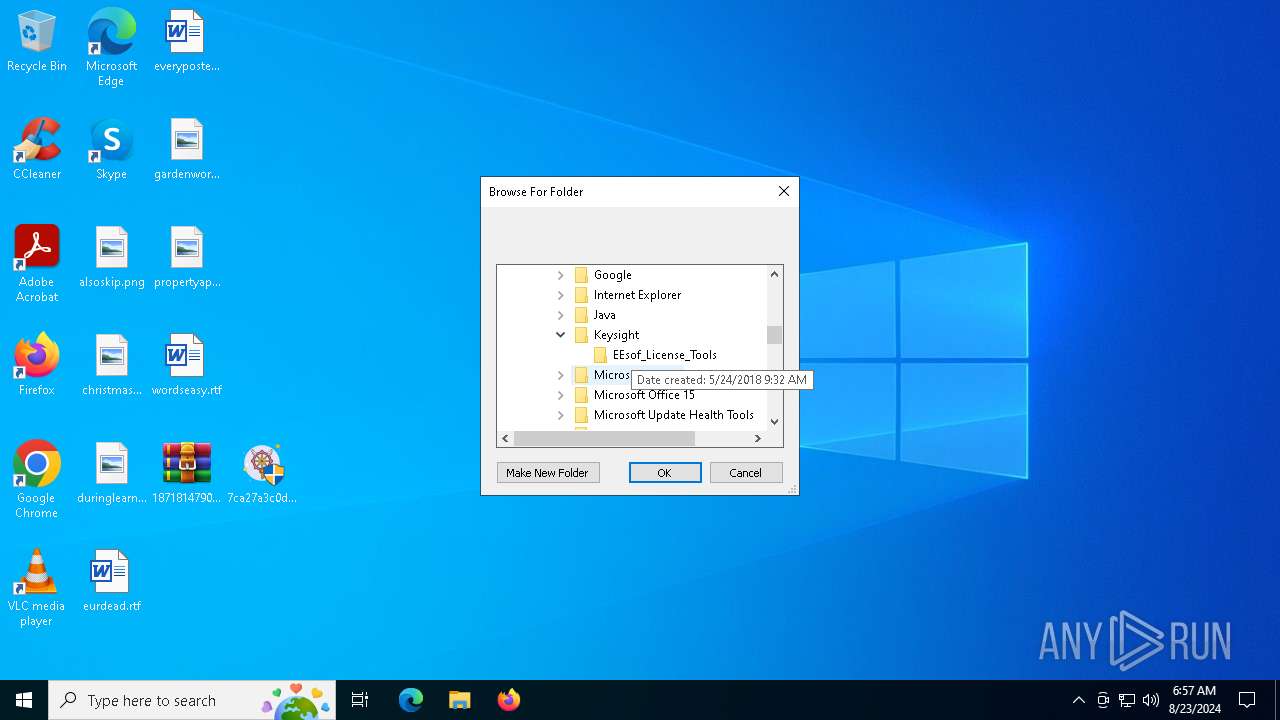Select the EEsof_License_Tools subfolder
1280x720 pixels.
click(x=664, y=355)
